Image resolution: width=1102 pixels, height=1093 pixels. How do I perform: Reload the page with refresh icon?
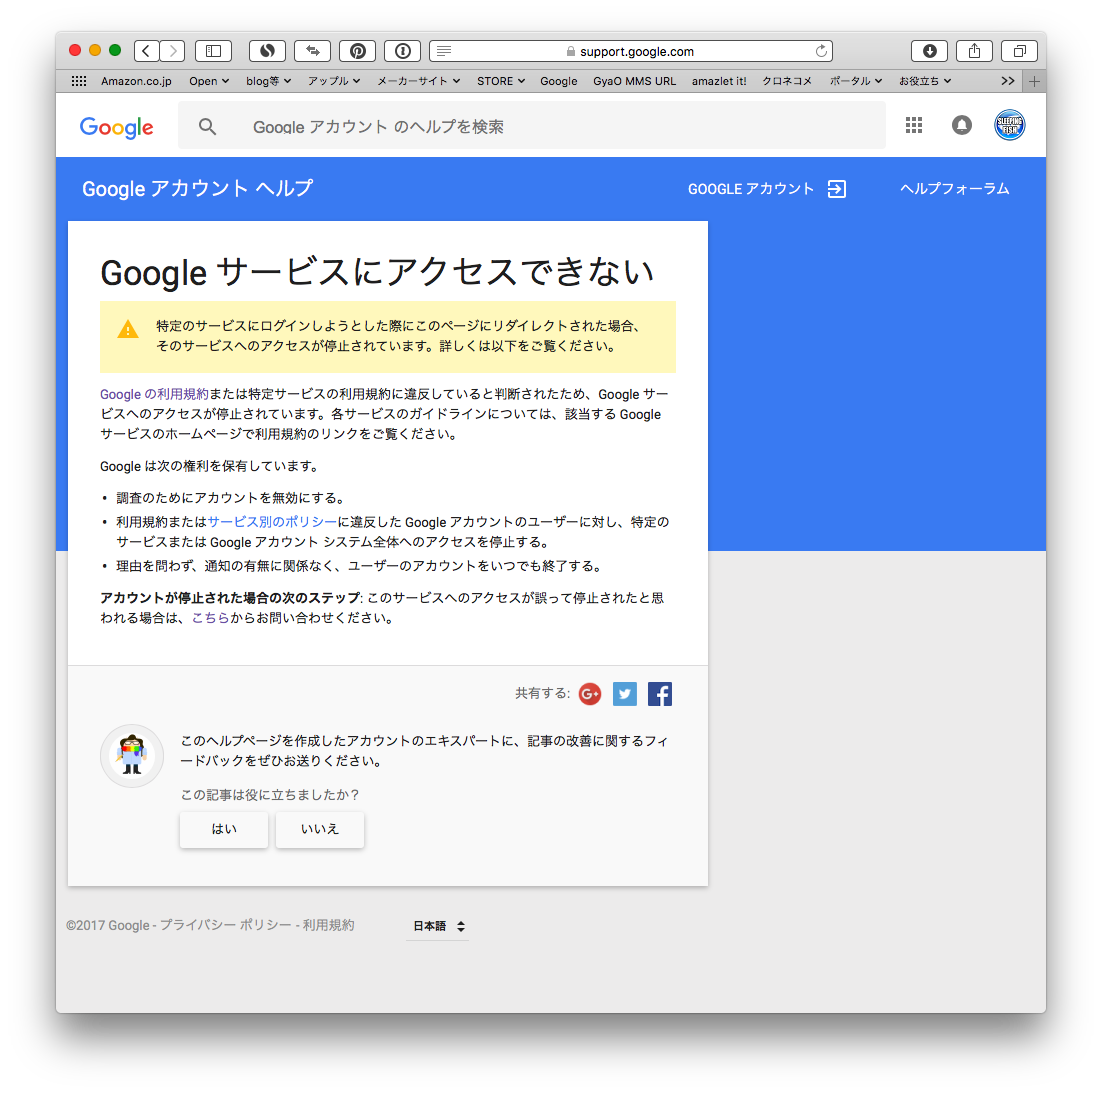821,51
